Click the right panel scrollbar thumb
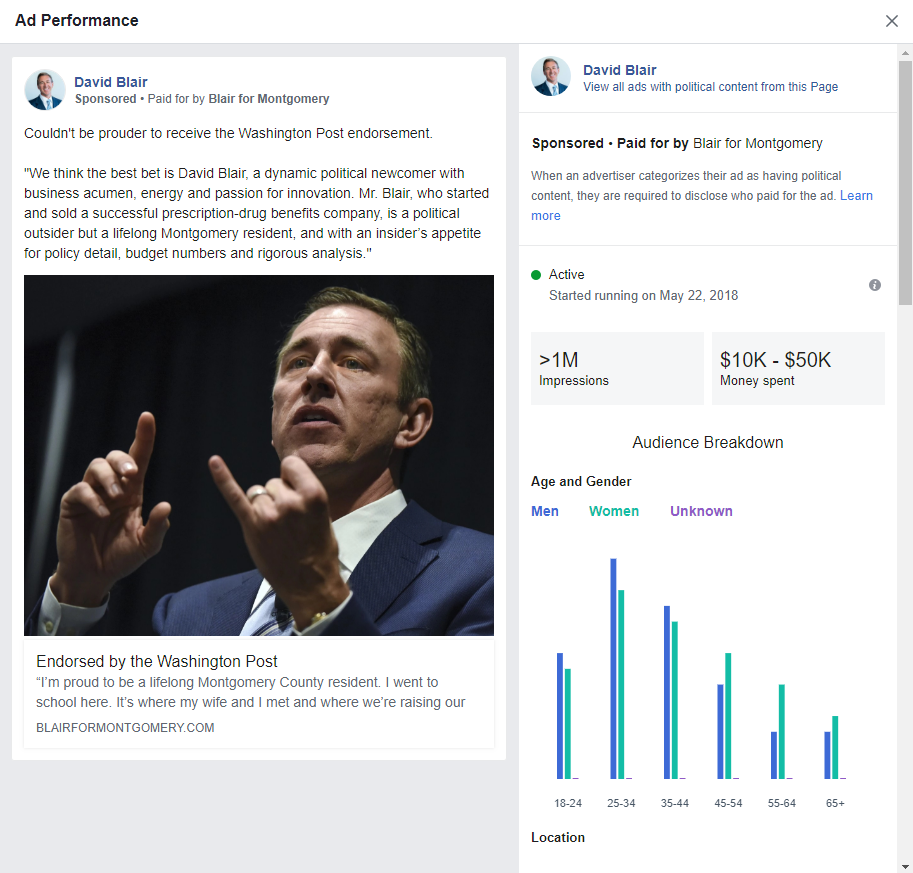Viewport: 913px width, 873px height. click(x=905, y=183)
